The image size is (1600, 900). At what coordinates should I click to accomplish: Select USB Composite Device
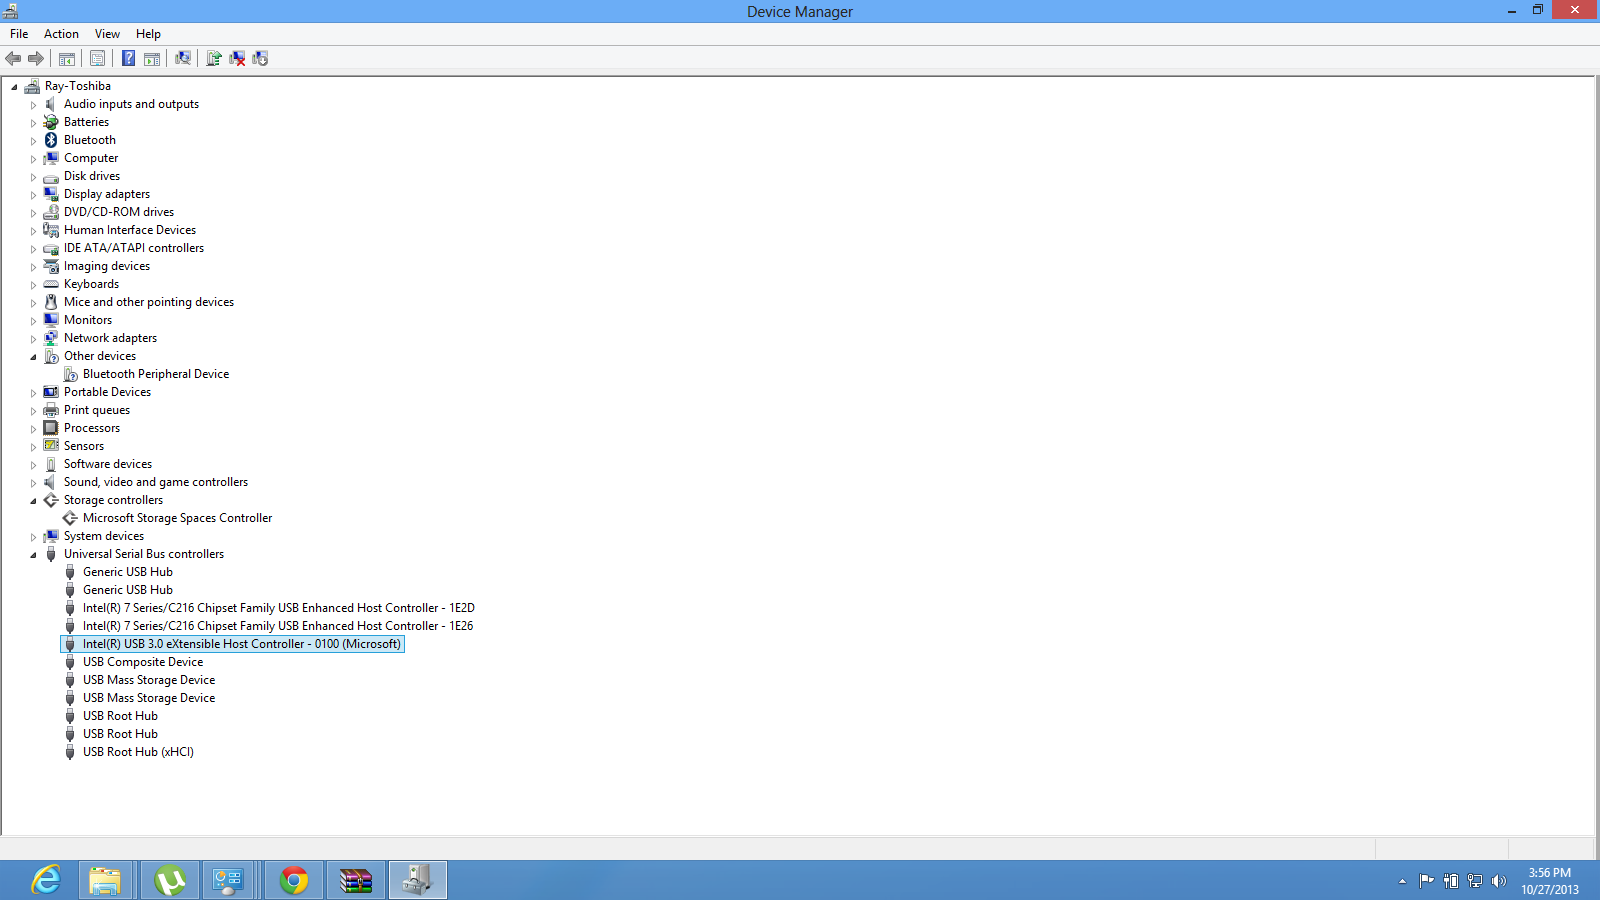pyautogui.click(x=143, y=662)
